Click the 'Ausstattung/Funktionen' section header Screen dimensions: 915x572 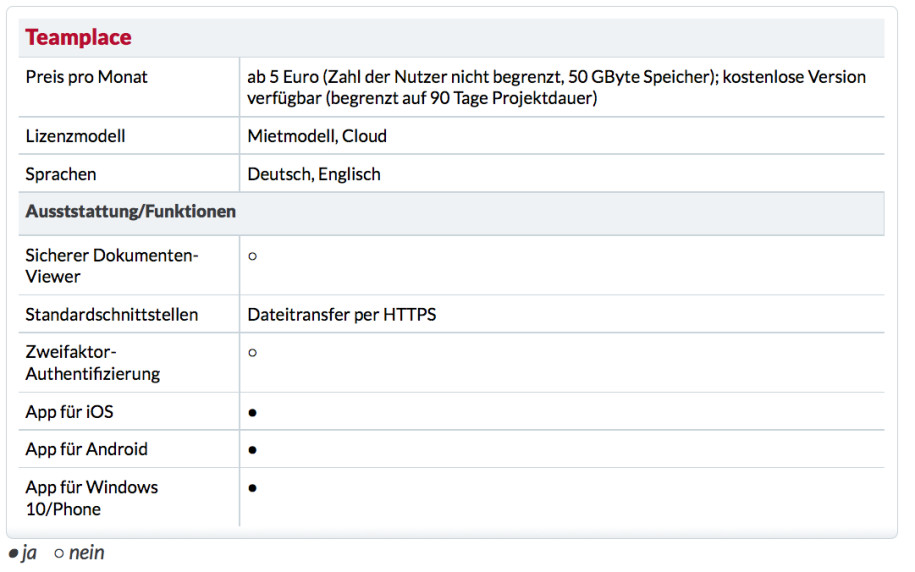pos(131,211)
